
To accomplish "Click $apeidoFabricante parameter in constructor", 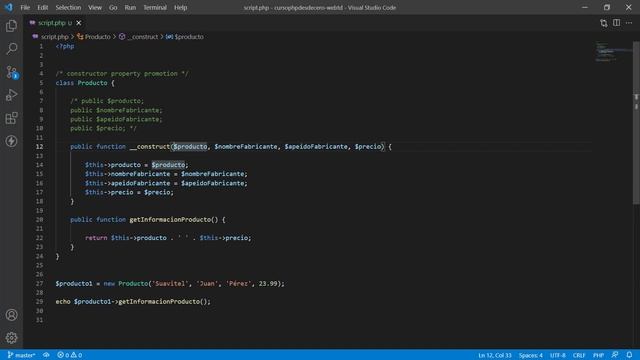I will [x=316, y=147].
